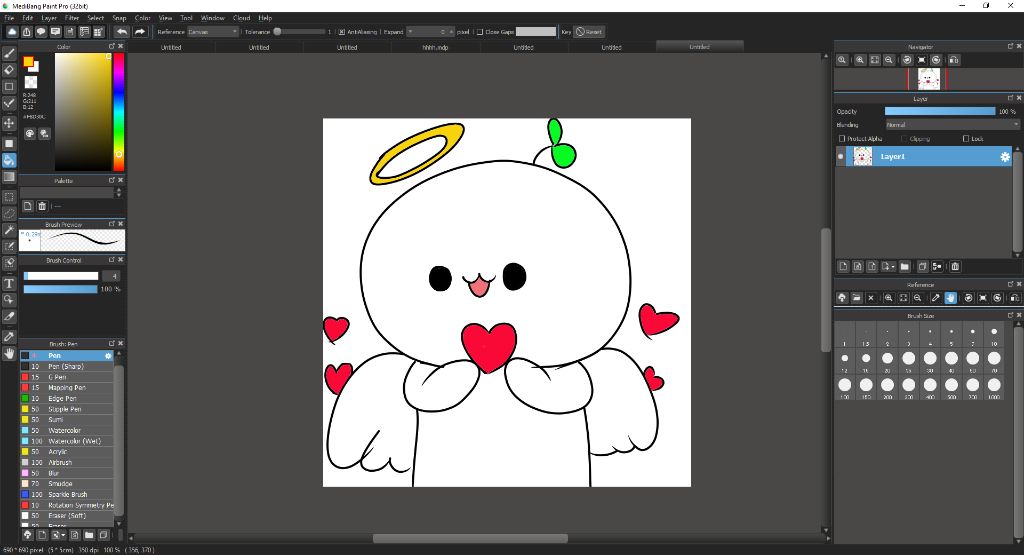The image size is (1024, 555).
Task: Open the Cloud menu
Action: 242,18
